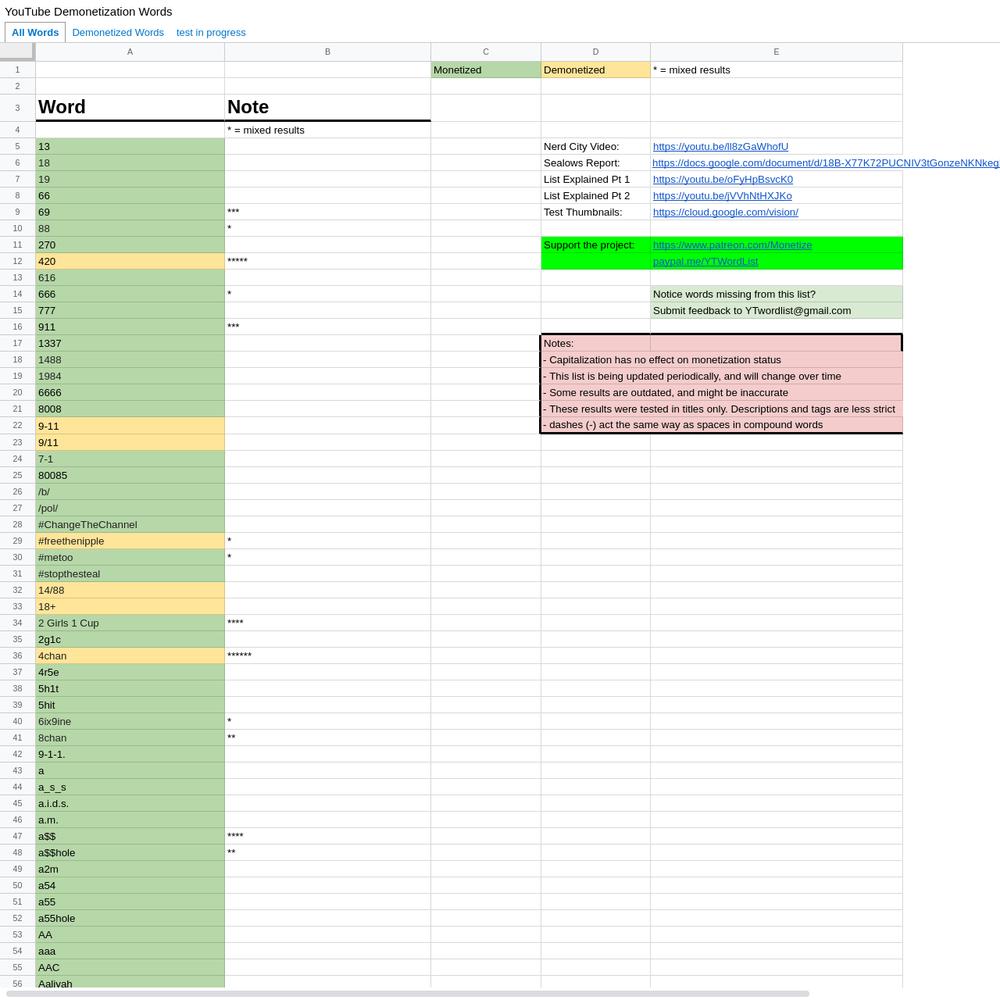The image size is (1000, 1000).
Task: Select the 'Notice words missing from this list?' cell
Action: [776, 294]
